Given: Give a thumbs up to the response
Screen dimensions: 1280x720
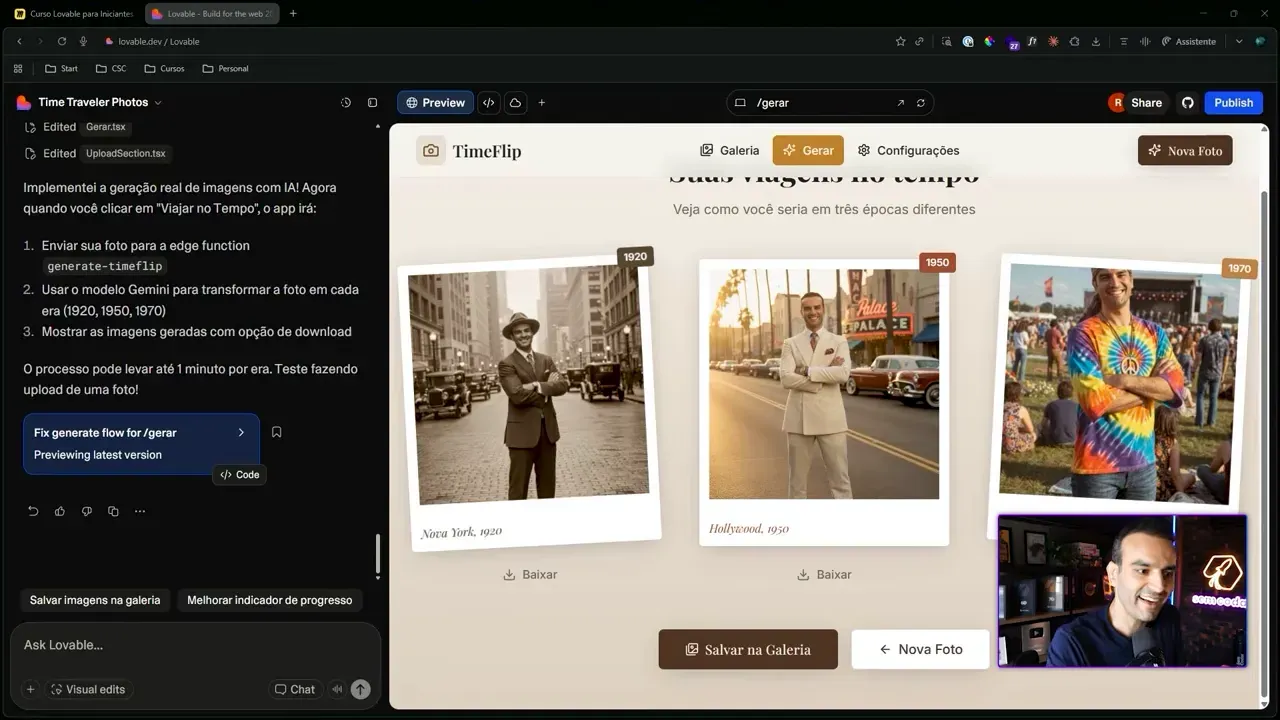Looking at the screenshot, I should pyautogui.click(x=59, y=511).
